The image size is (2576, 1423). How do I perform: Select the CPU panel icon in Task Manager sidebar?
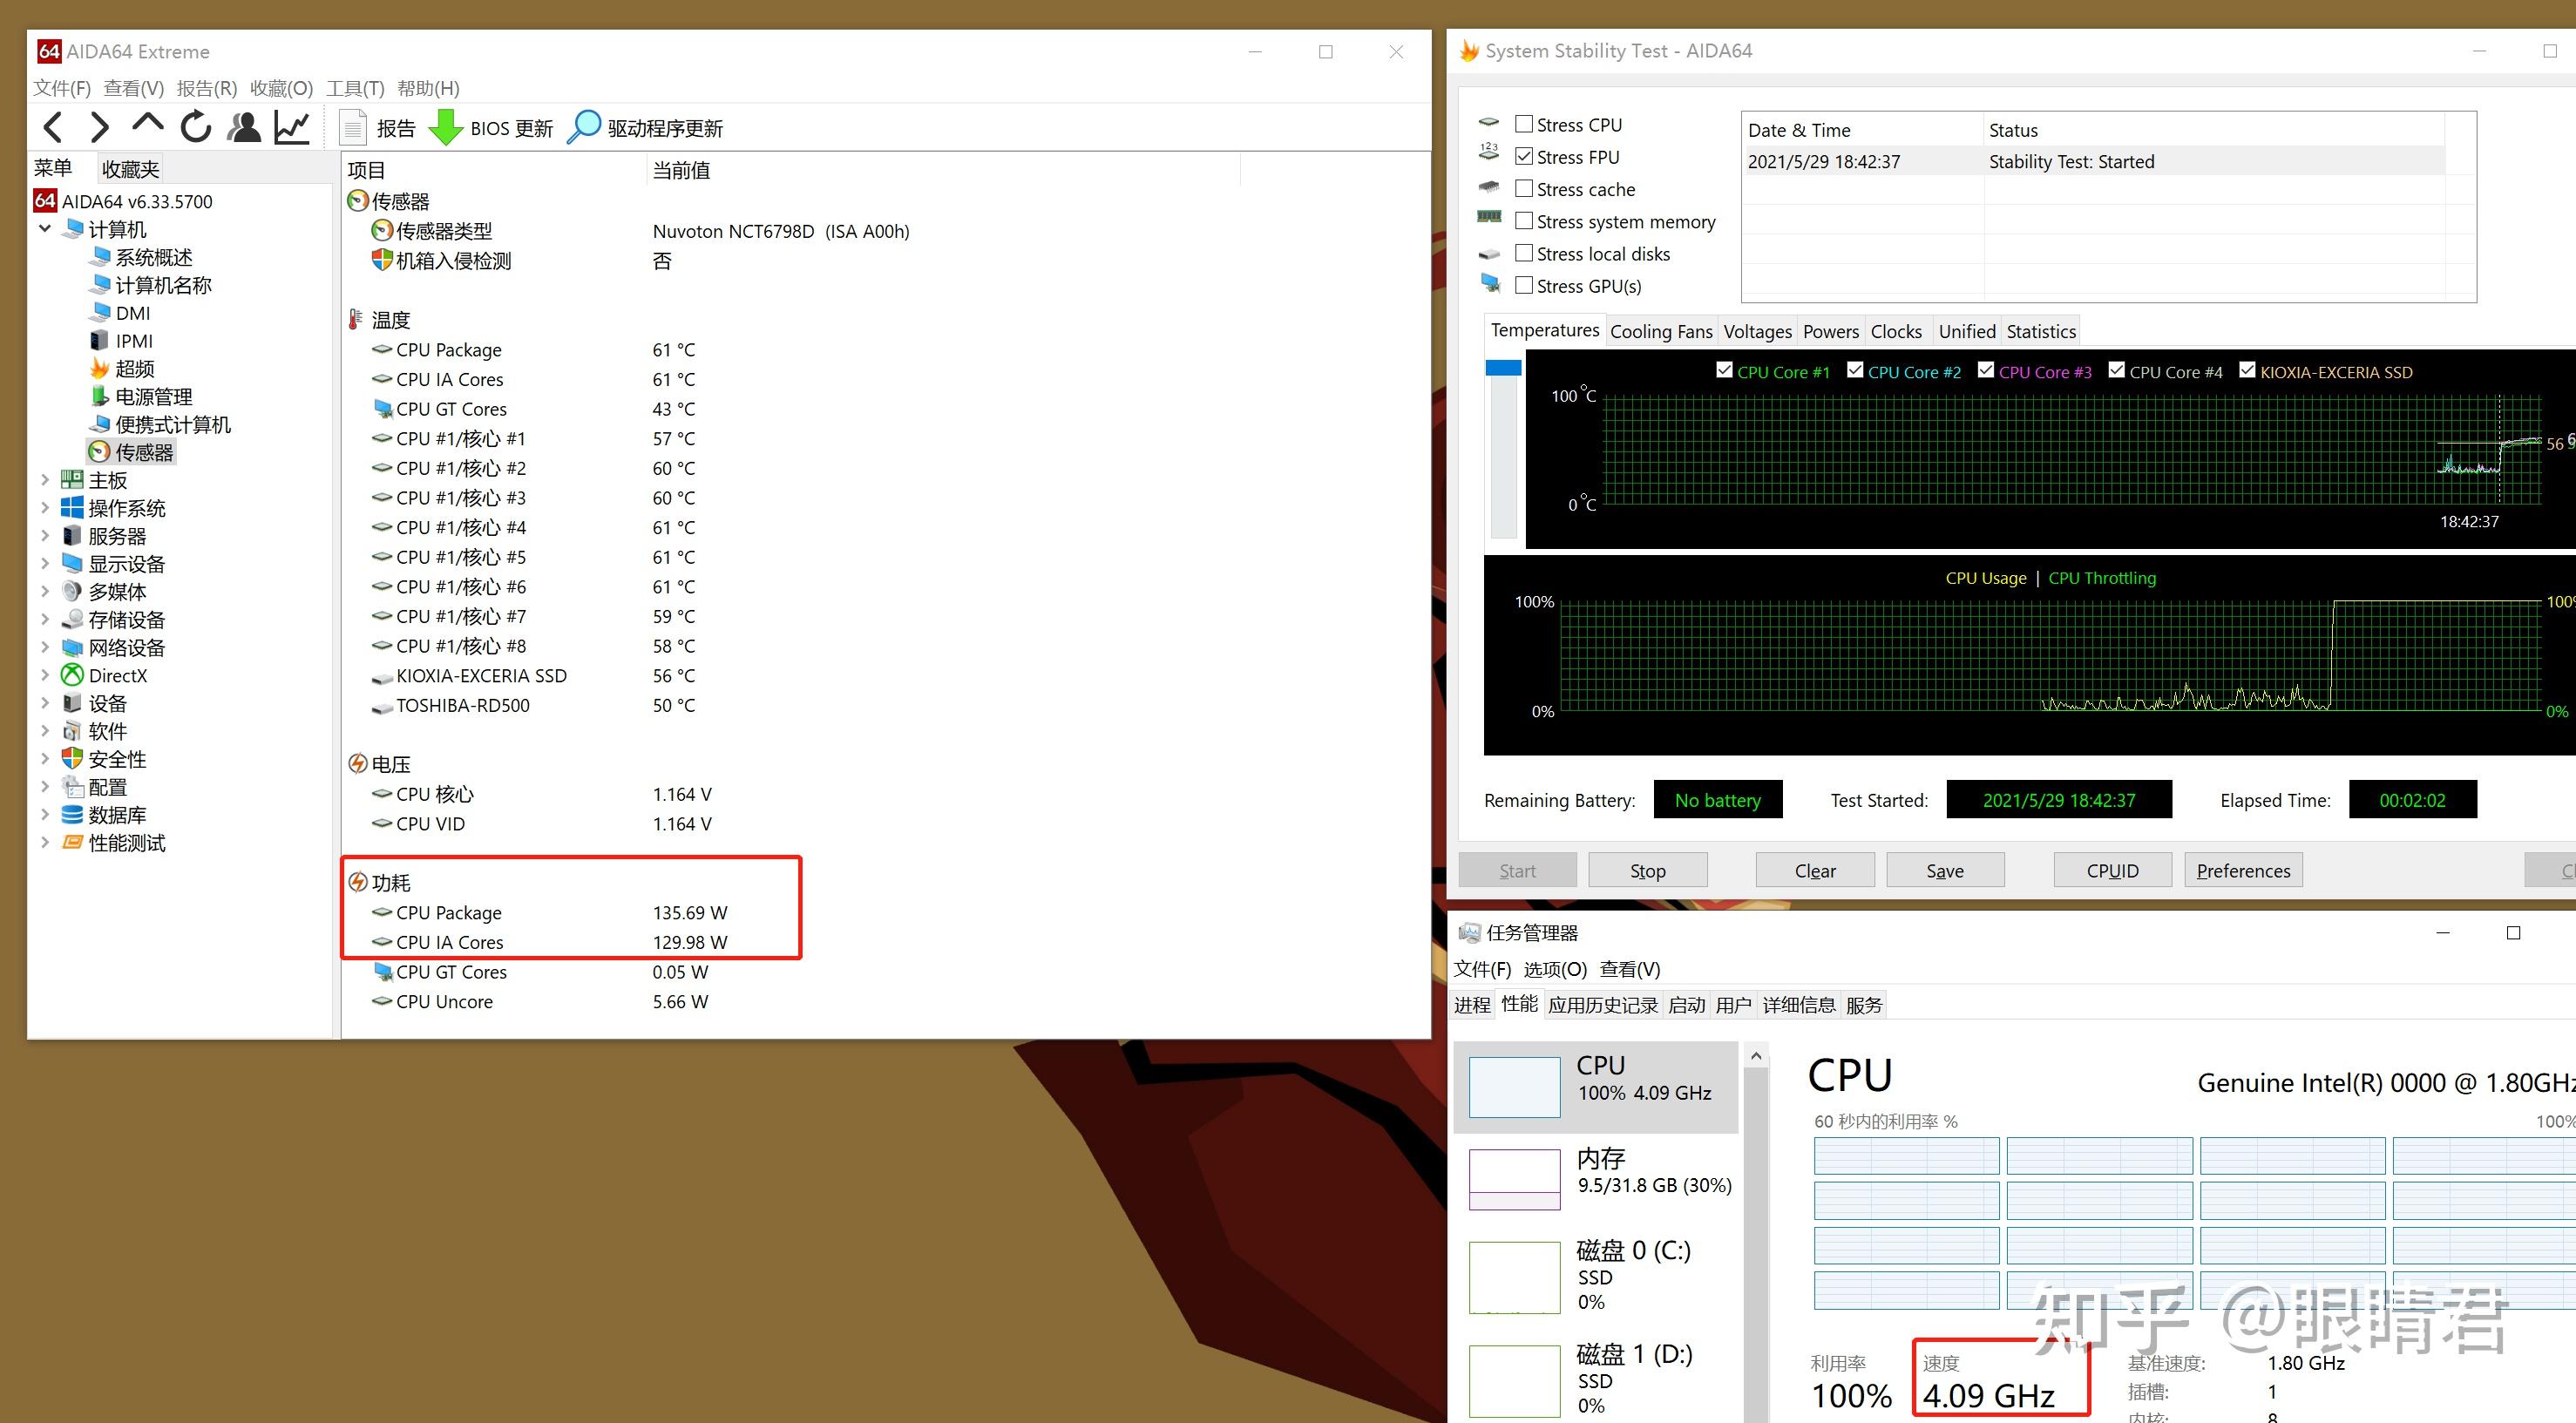click(1512, 1085)
